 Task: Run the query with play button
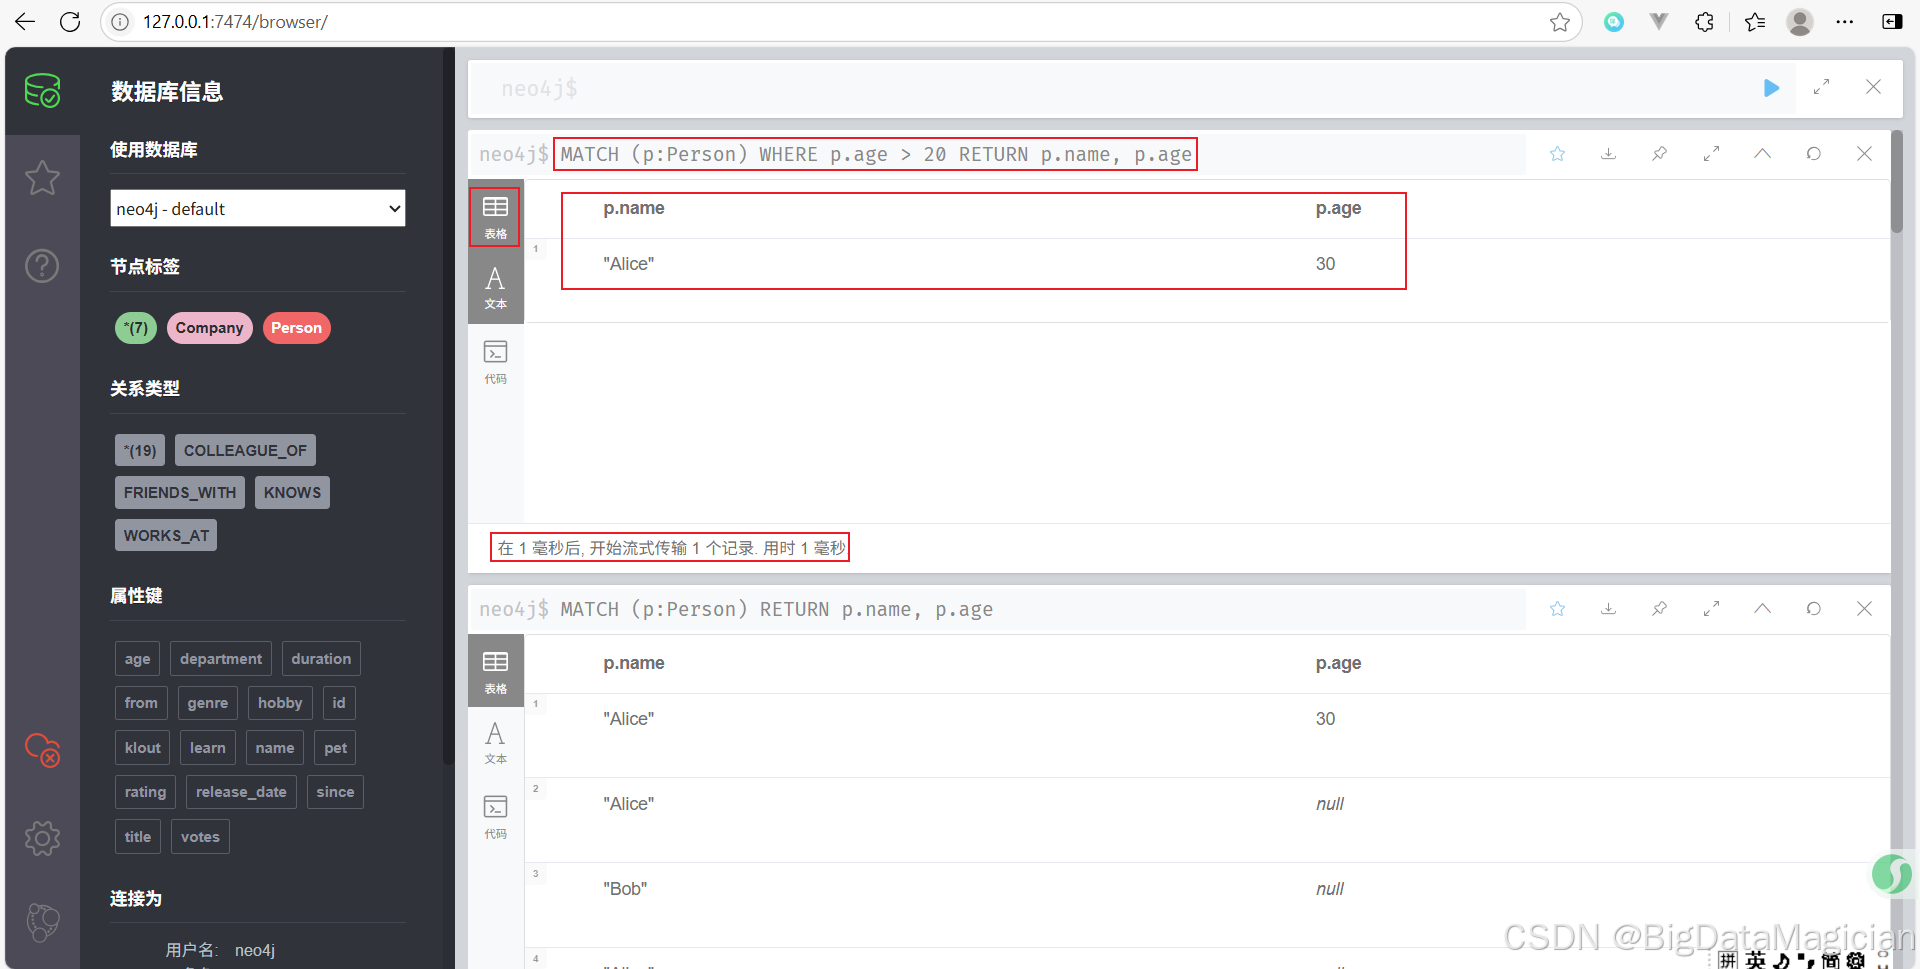click(x=1771, y=88)
